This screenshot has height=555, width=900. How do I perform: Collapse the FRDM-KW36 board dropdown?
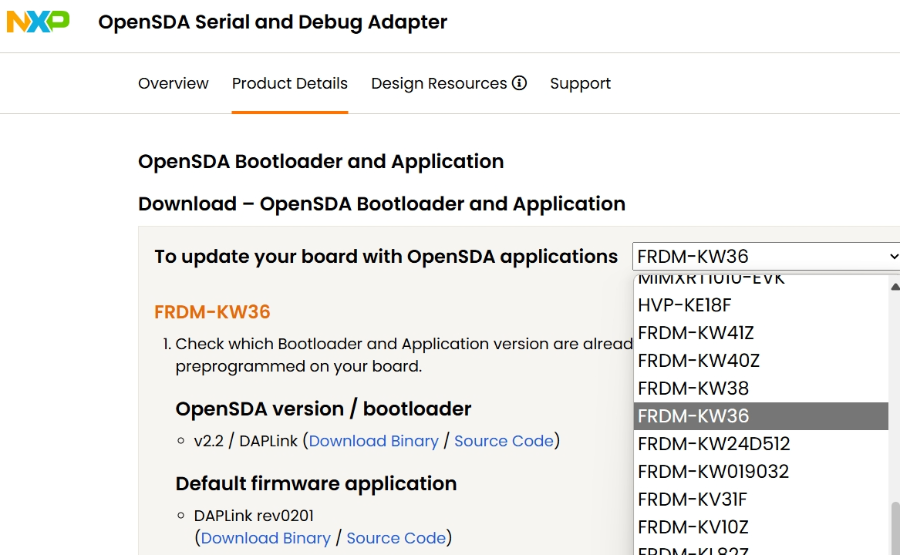pyautogui.click(x=766, y=257)
